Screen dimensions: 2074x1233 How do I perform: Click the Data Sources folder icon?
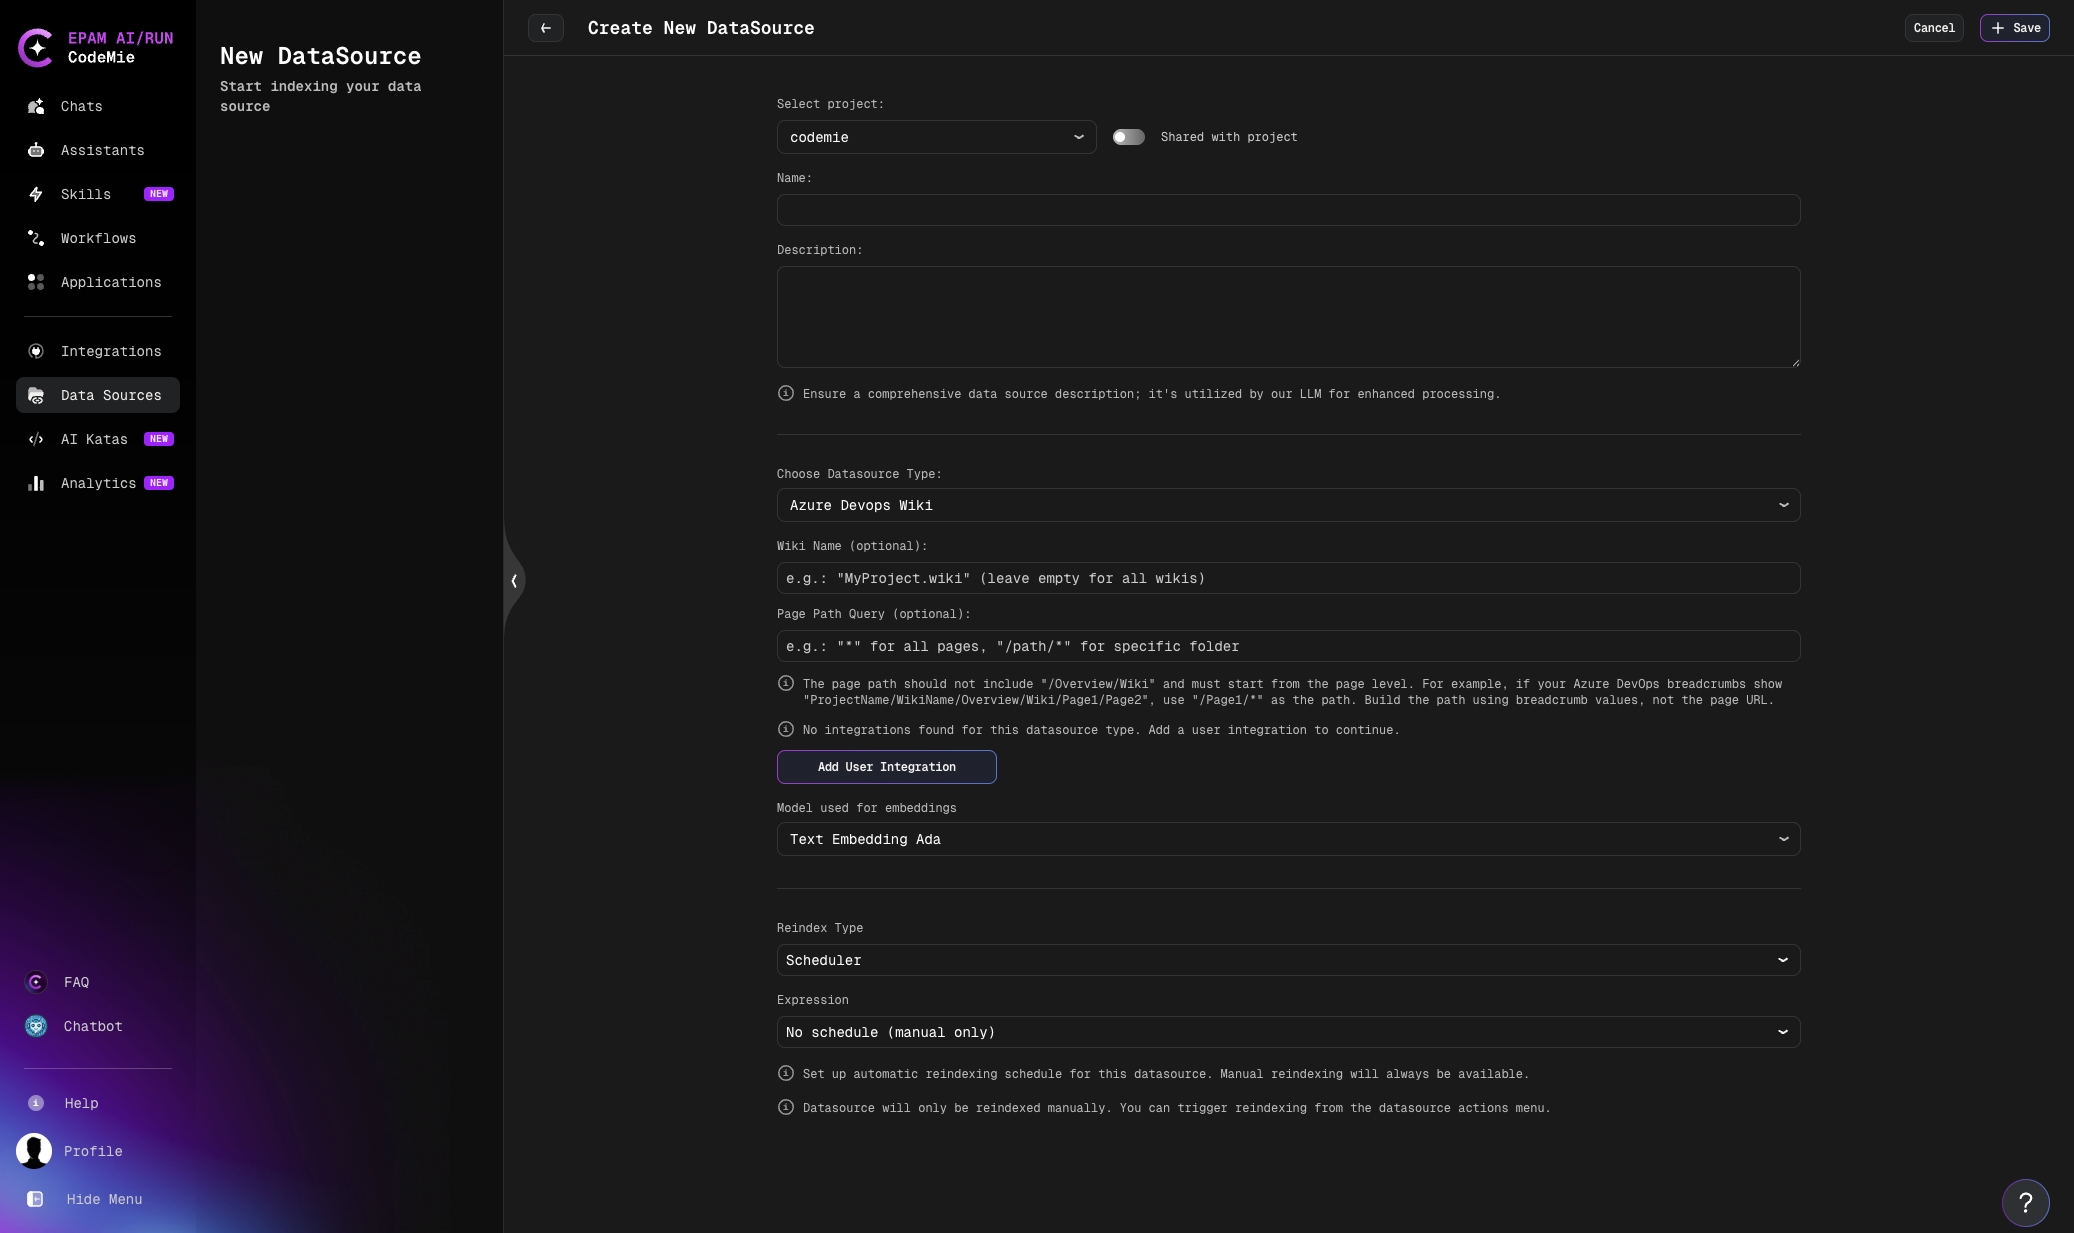pyautogui.click(x=36, y=395)
